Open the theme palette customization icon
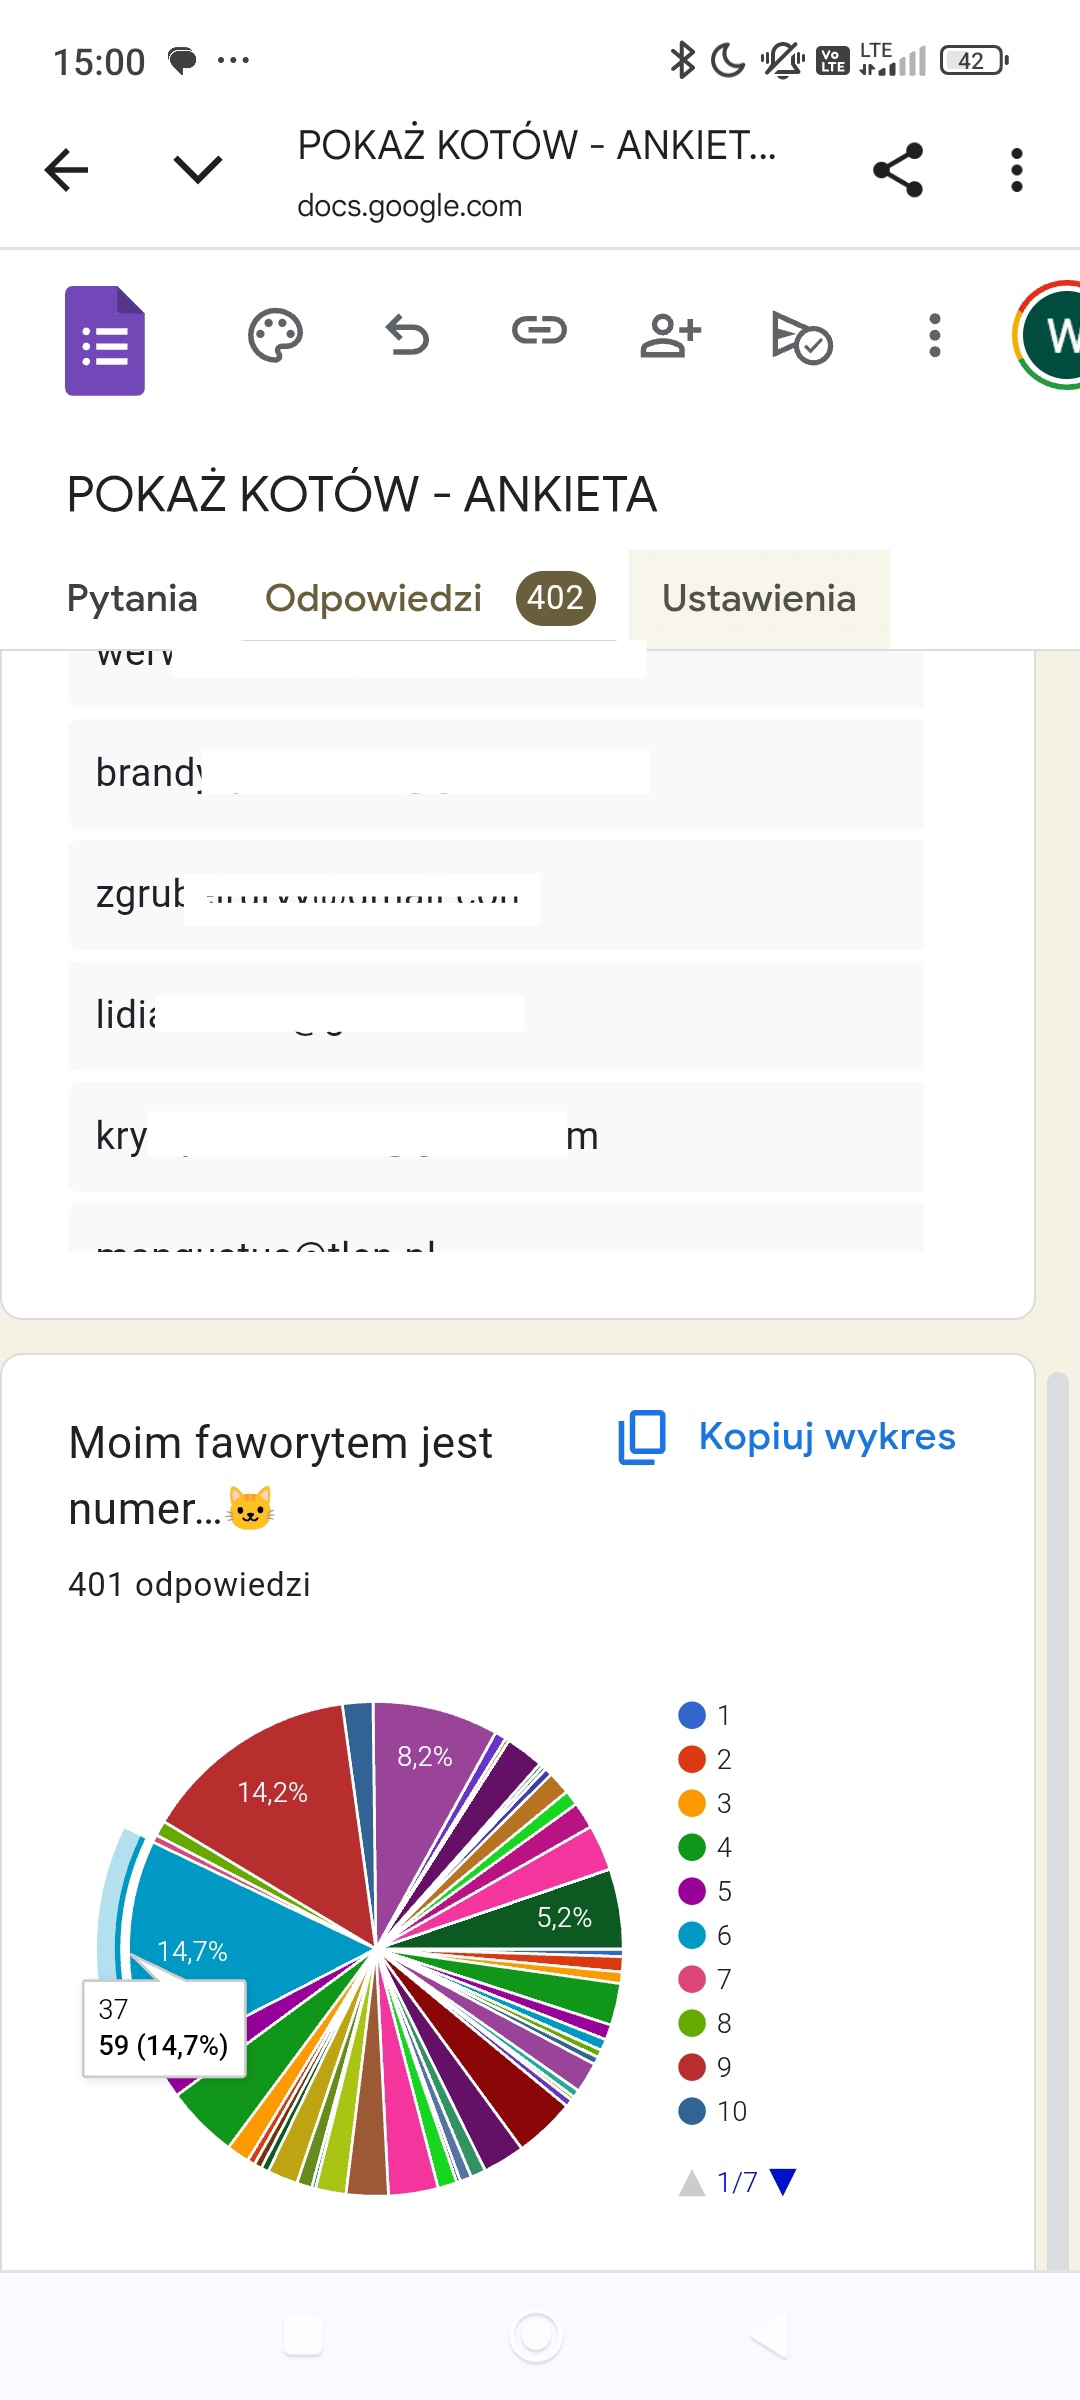 pyautogui.click(x=275, y=336)
